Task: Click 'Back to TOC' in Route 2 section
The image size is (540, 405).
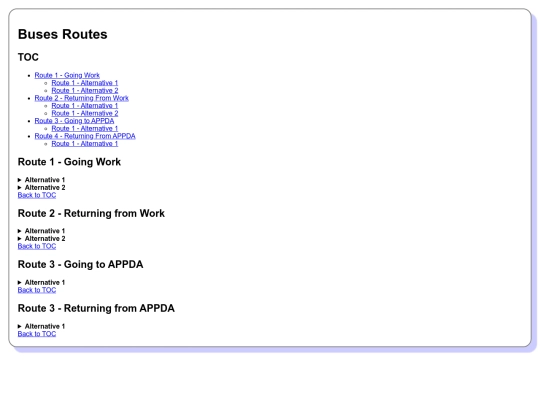Action: [x=37, y=246]
